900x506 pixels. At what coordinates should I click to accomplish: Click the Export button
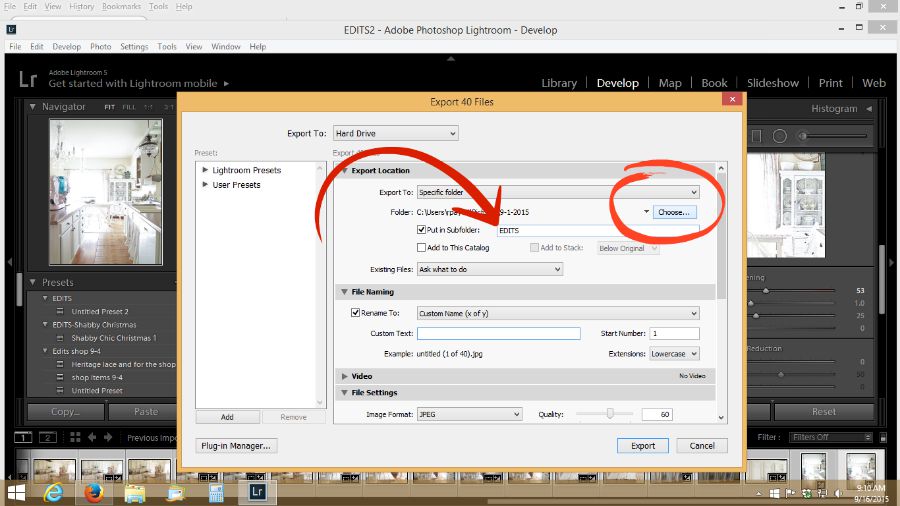click(x=643, y=446)
